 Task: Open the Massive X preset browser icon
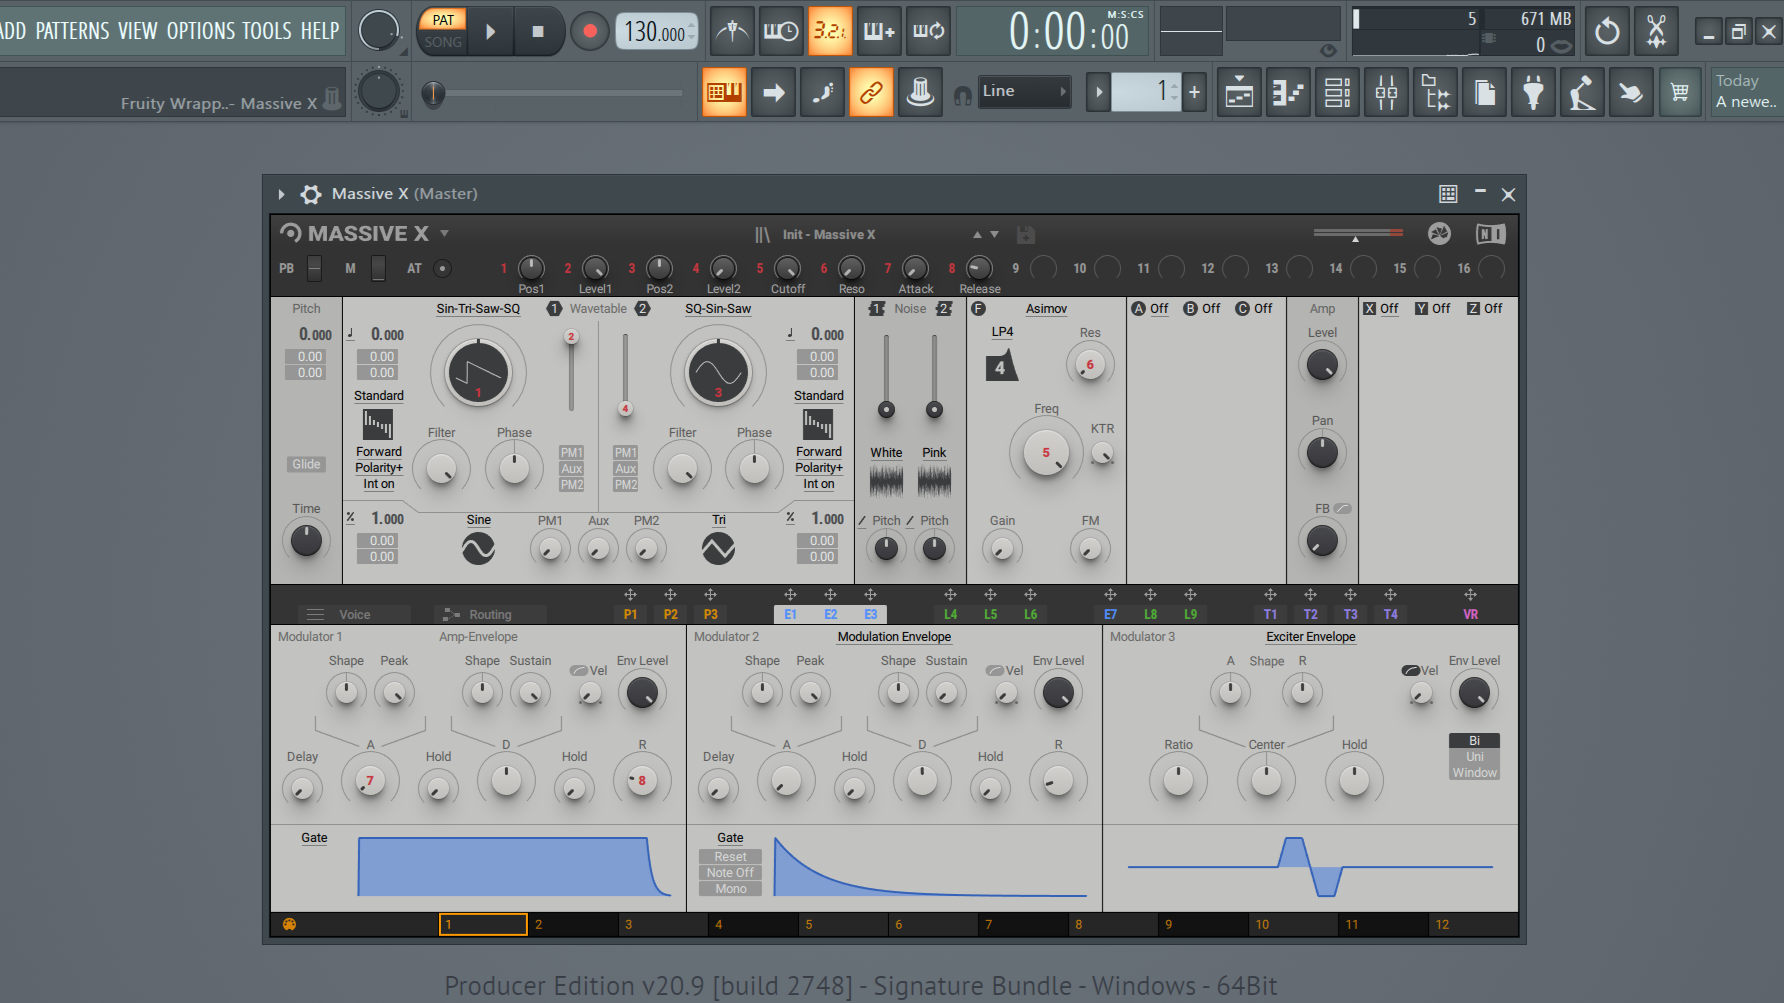(762, 234)
